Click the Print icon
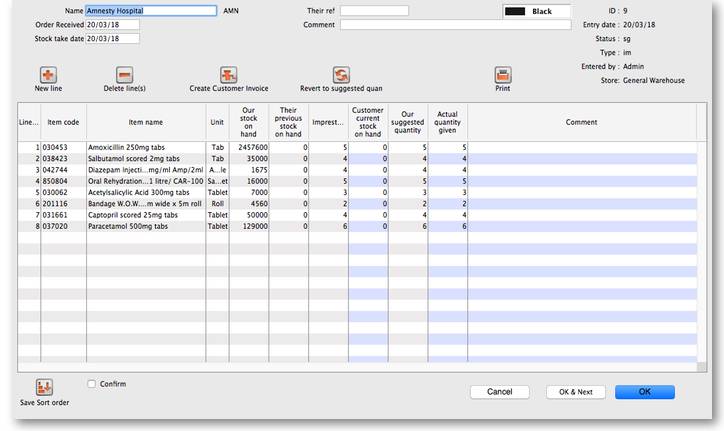 click(x=502, y=75)
